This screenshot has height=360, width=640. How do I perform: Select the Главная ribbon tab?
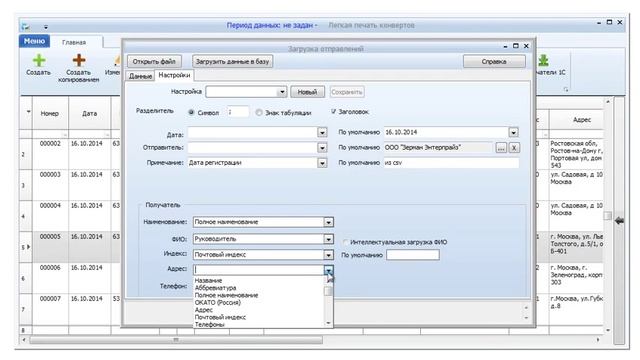pyautogui.click(x=74, y=42)
